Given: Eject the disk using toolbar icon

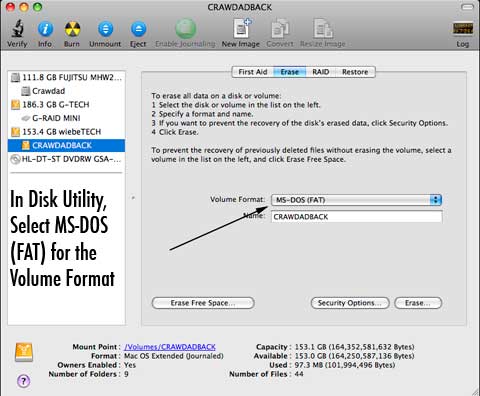Looking at the screenshot, I should 138,29.
